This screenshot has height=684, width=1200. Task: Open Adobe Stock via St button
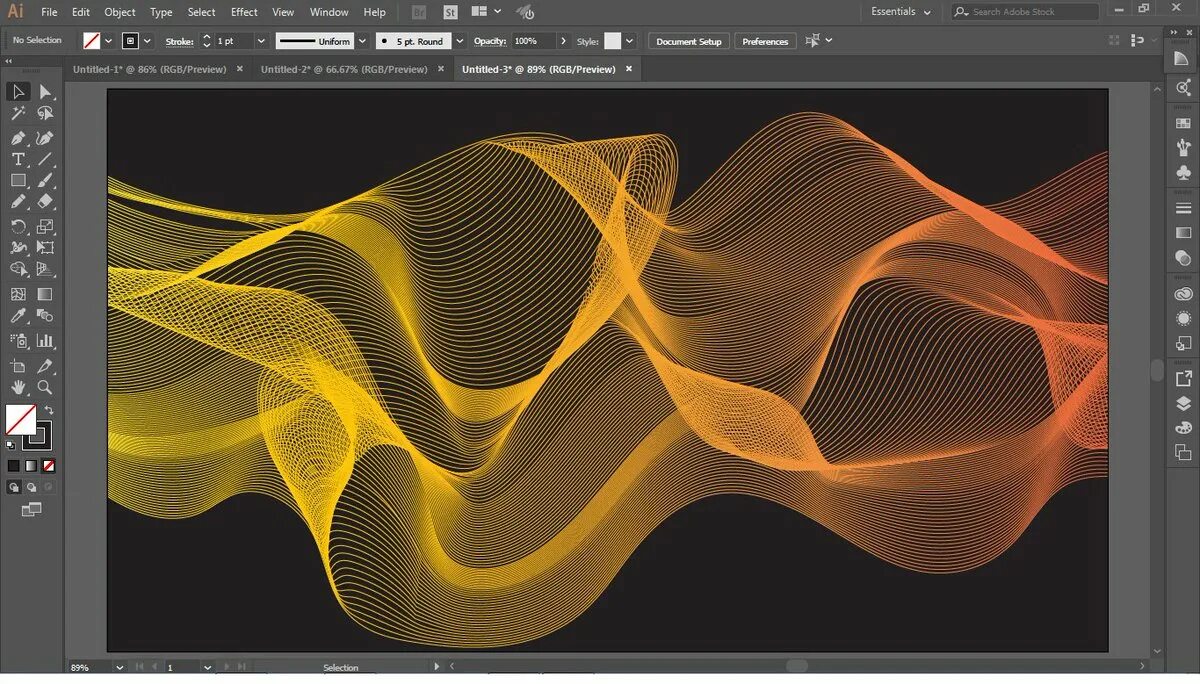point(450,12)
